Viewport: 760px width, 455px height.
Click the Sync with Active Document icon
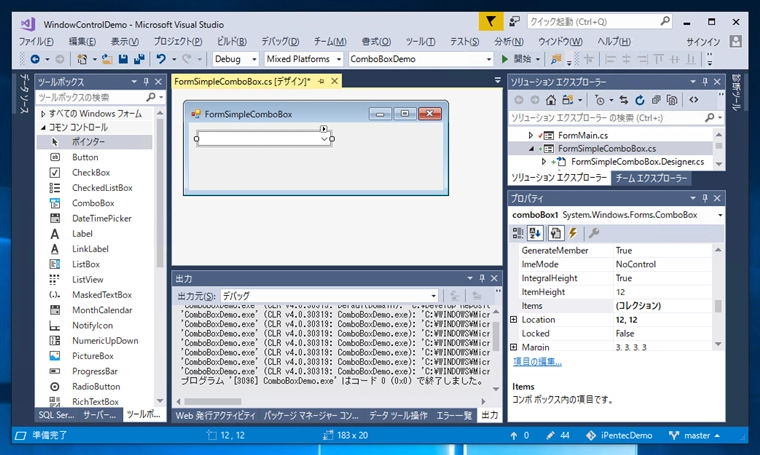(x=624, y=100)
